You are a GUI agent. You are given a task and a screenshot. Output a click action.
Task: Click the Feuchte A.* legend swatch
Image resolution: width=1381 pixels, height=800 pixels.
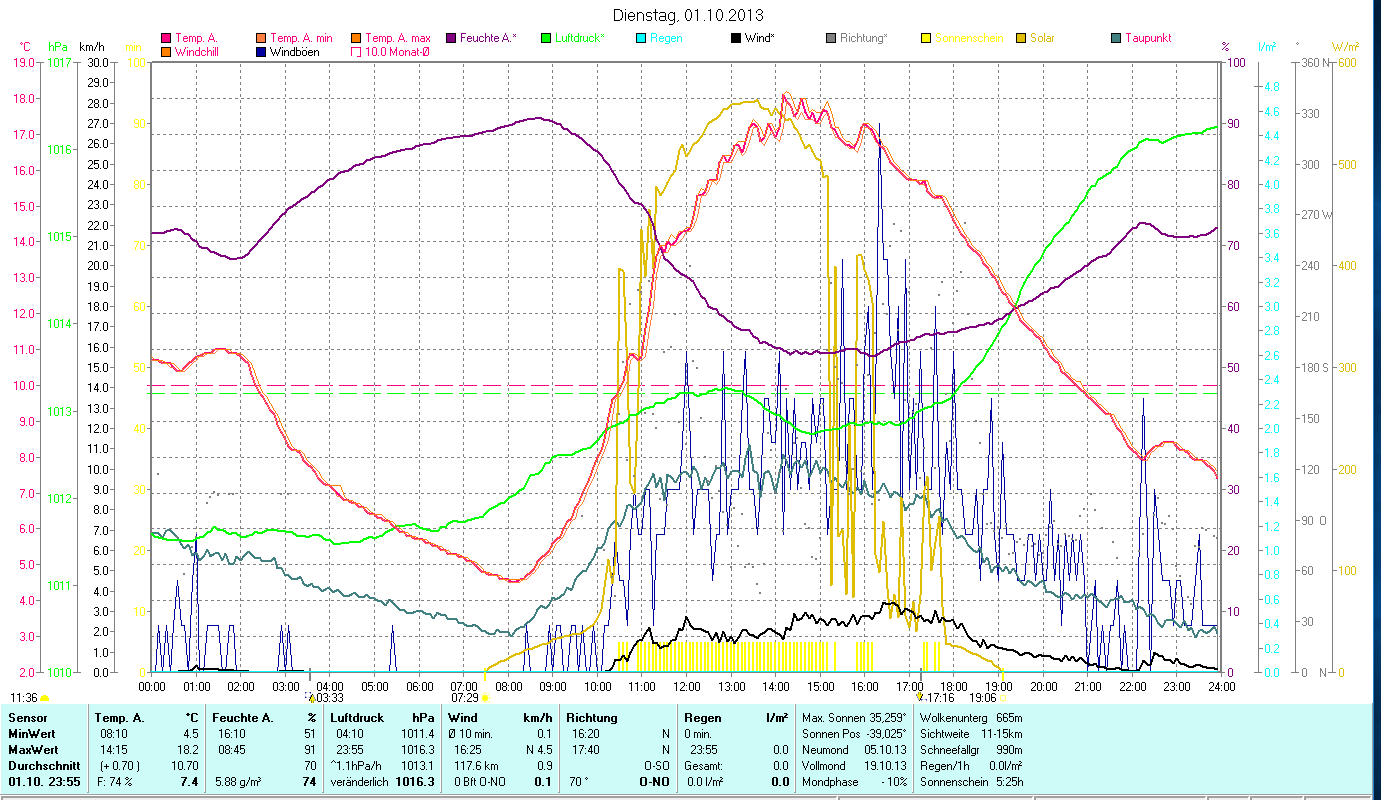(450, 38)
